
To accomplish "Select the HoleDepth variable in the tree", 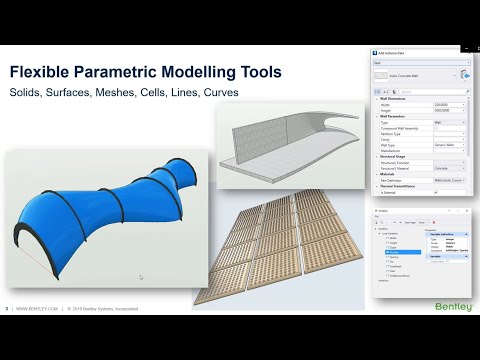I will tap(394, 266).
